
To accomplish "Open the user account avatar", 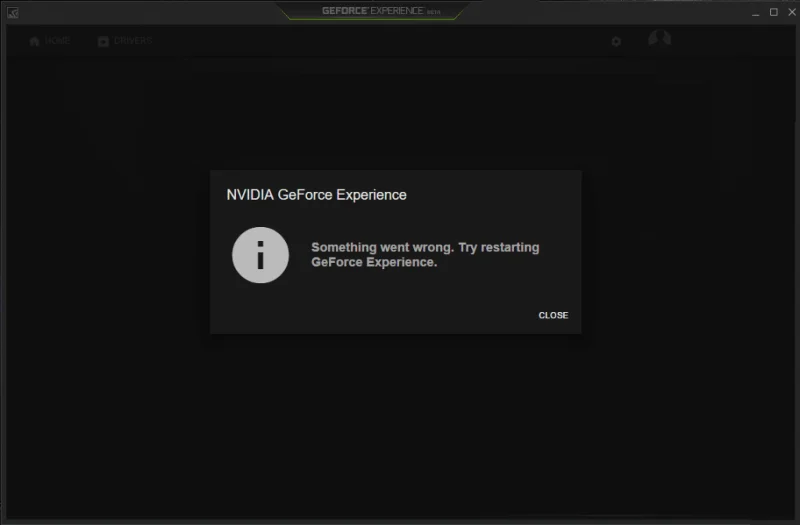I will coord(659,39).
